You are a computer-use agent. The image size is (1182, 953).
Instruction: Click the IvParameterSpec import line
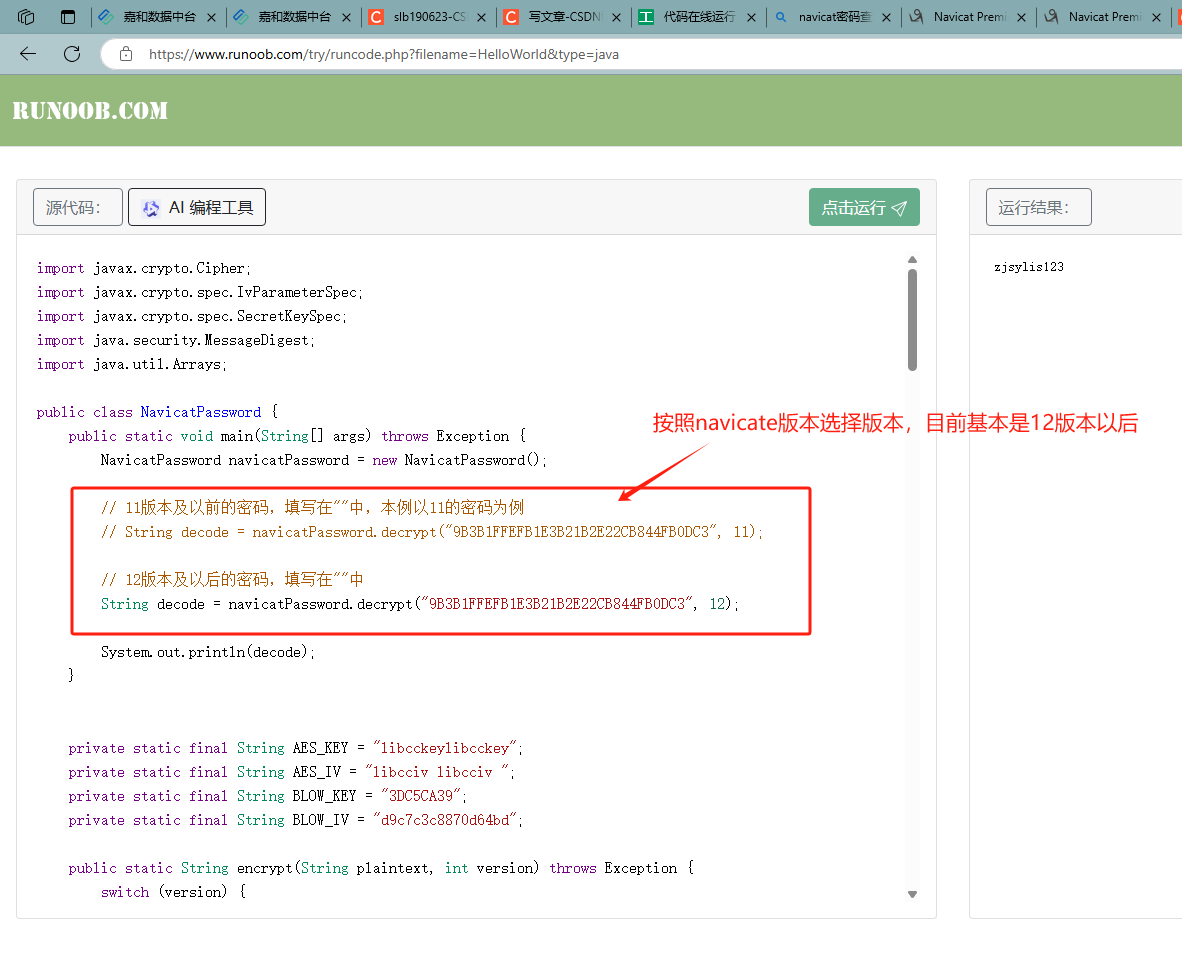[199, 293]
